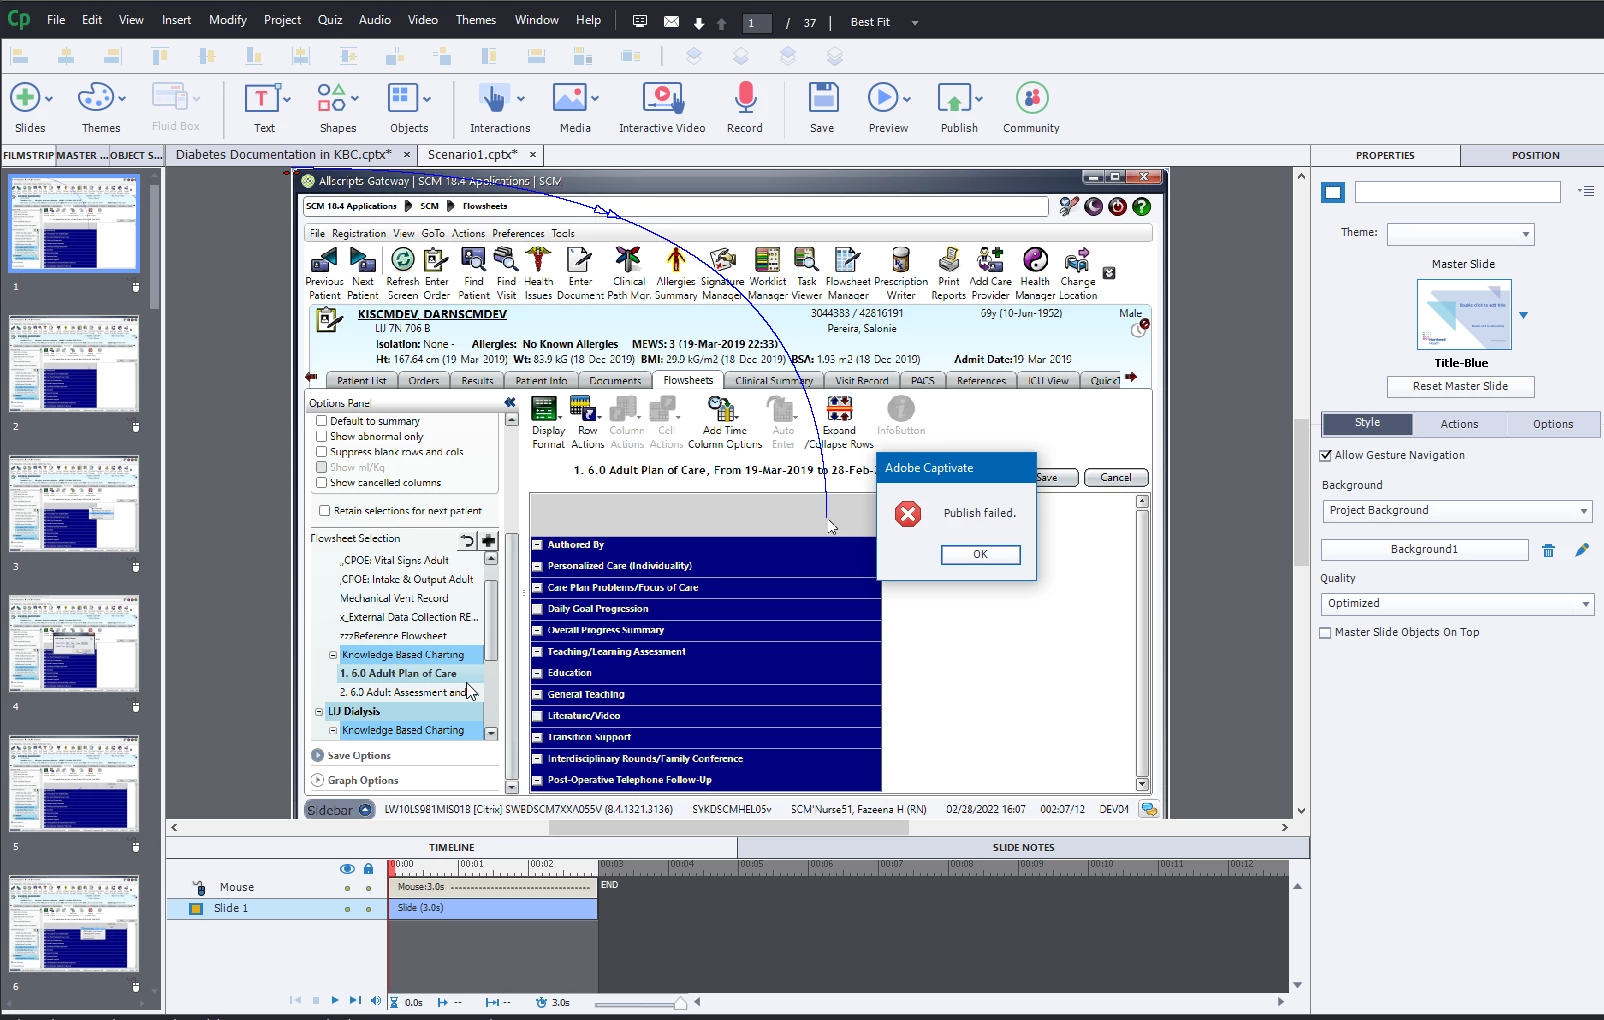Toggle timeline eye visibility header

click(x=347, y=869)
